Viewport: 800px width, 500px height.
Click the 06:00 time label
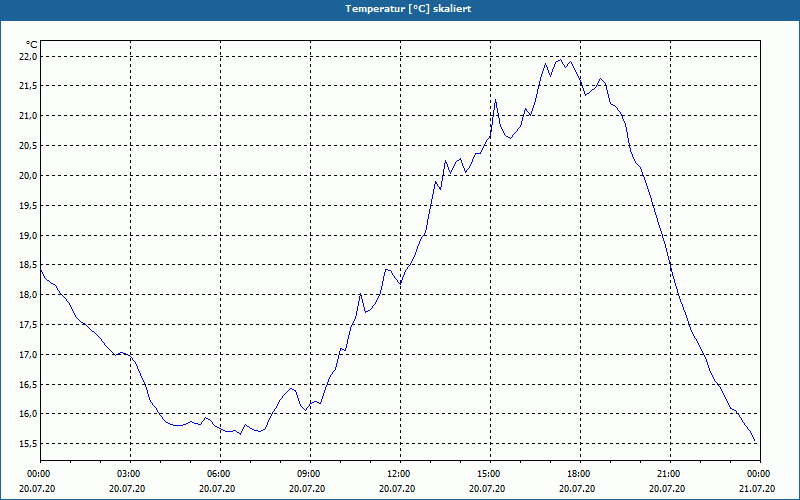point(220,474)
